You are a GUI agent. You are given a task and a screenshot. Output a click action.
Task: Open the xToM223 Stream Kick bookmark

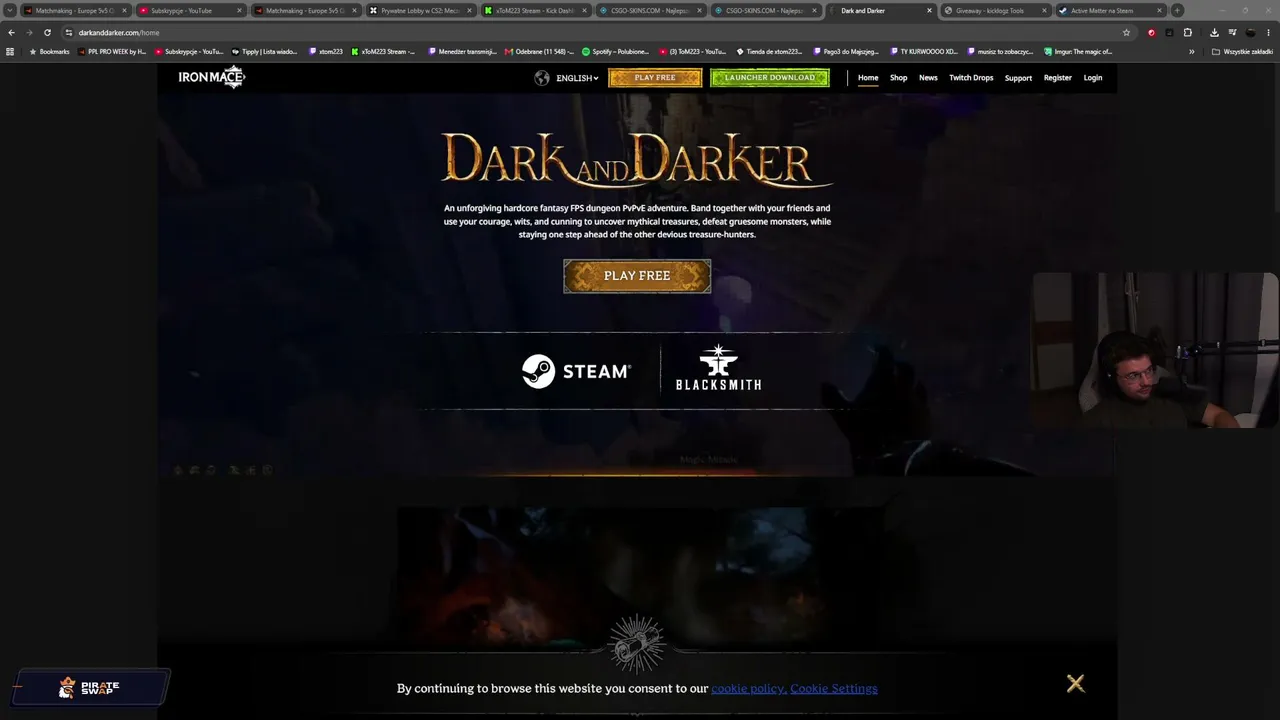[x=383, y=52]
